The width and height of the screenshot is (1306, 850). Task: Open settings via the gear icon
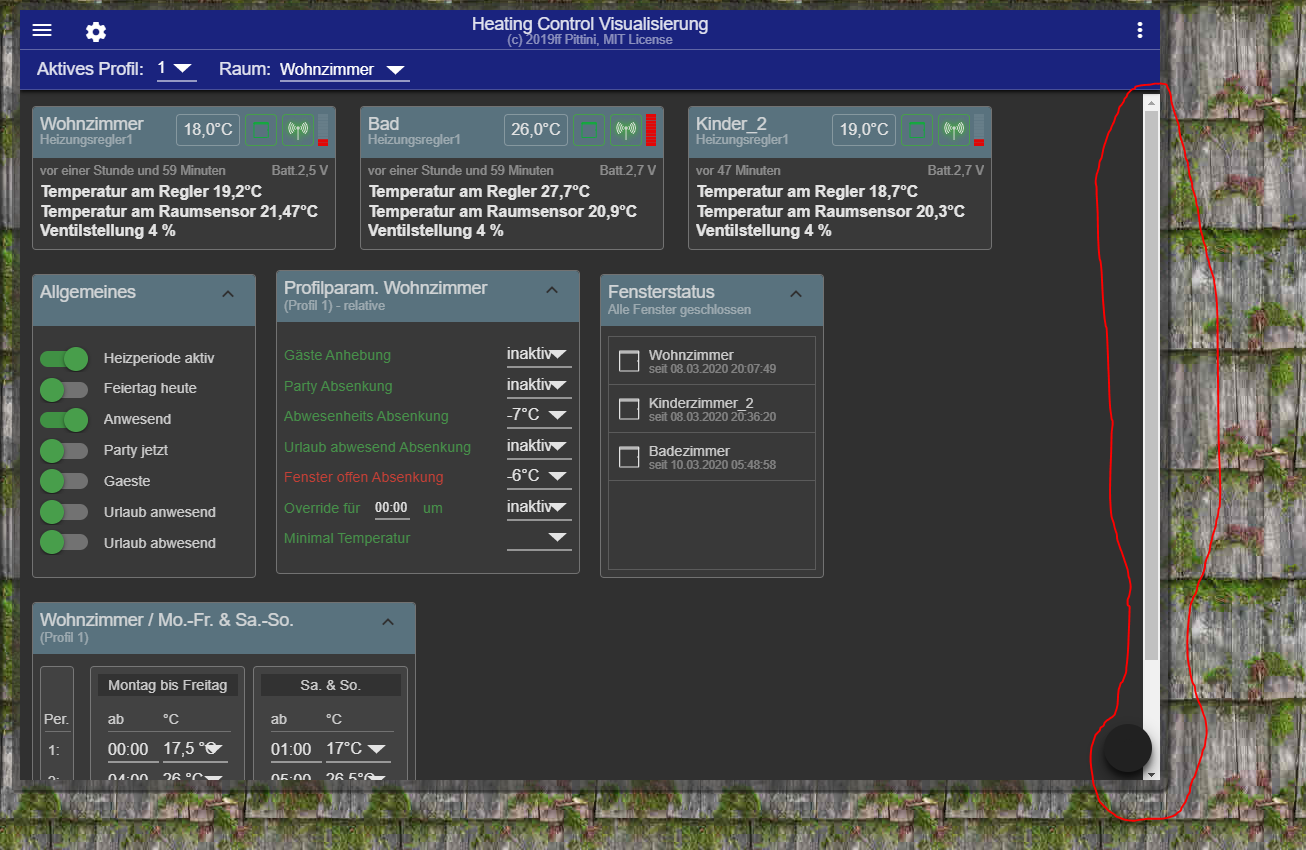[96, 32]
